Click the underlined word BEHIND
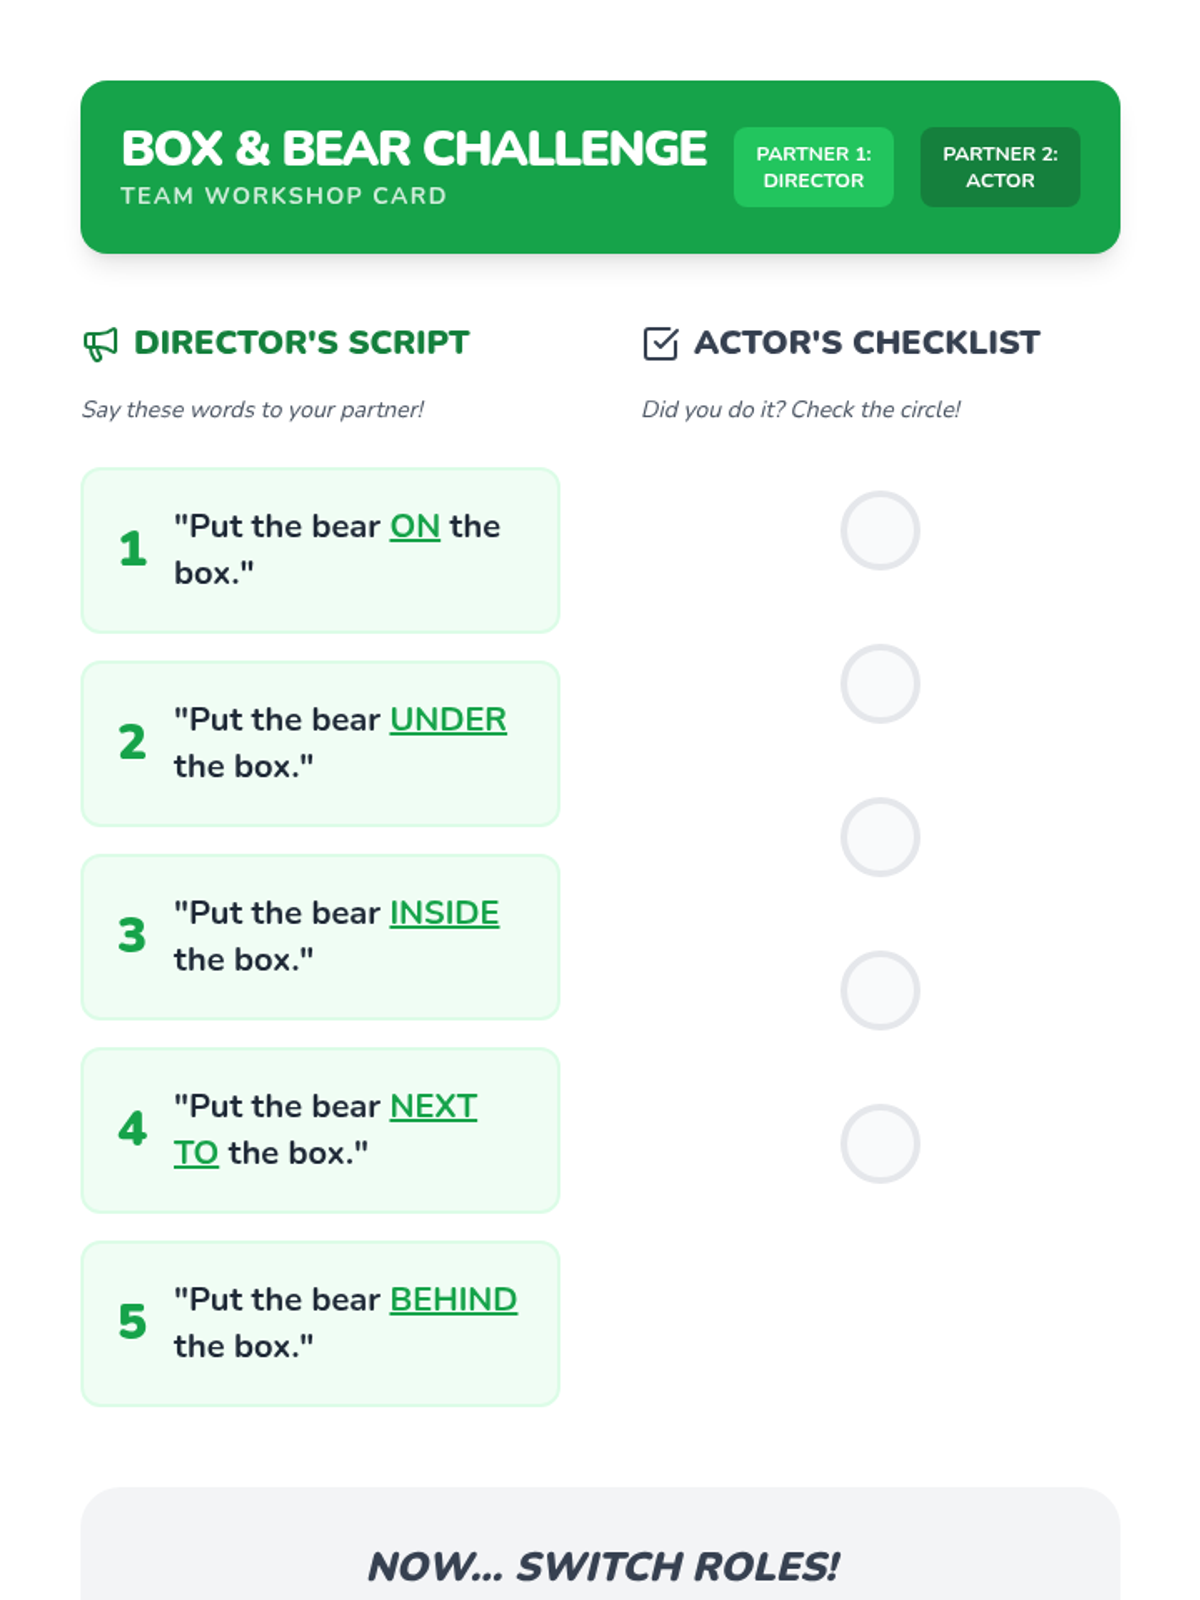1200x1600 pixels. (x=453, y=1299)
